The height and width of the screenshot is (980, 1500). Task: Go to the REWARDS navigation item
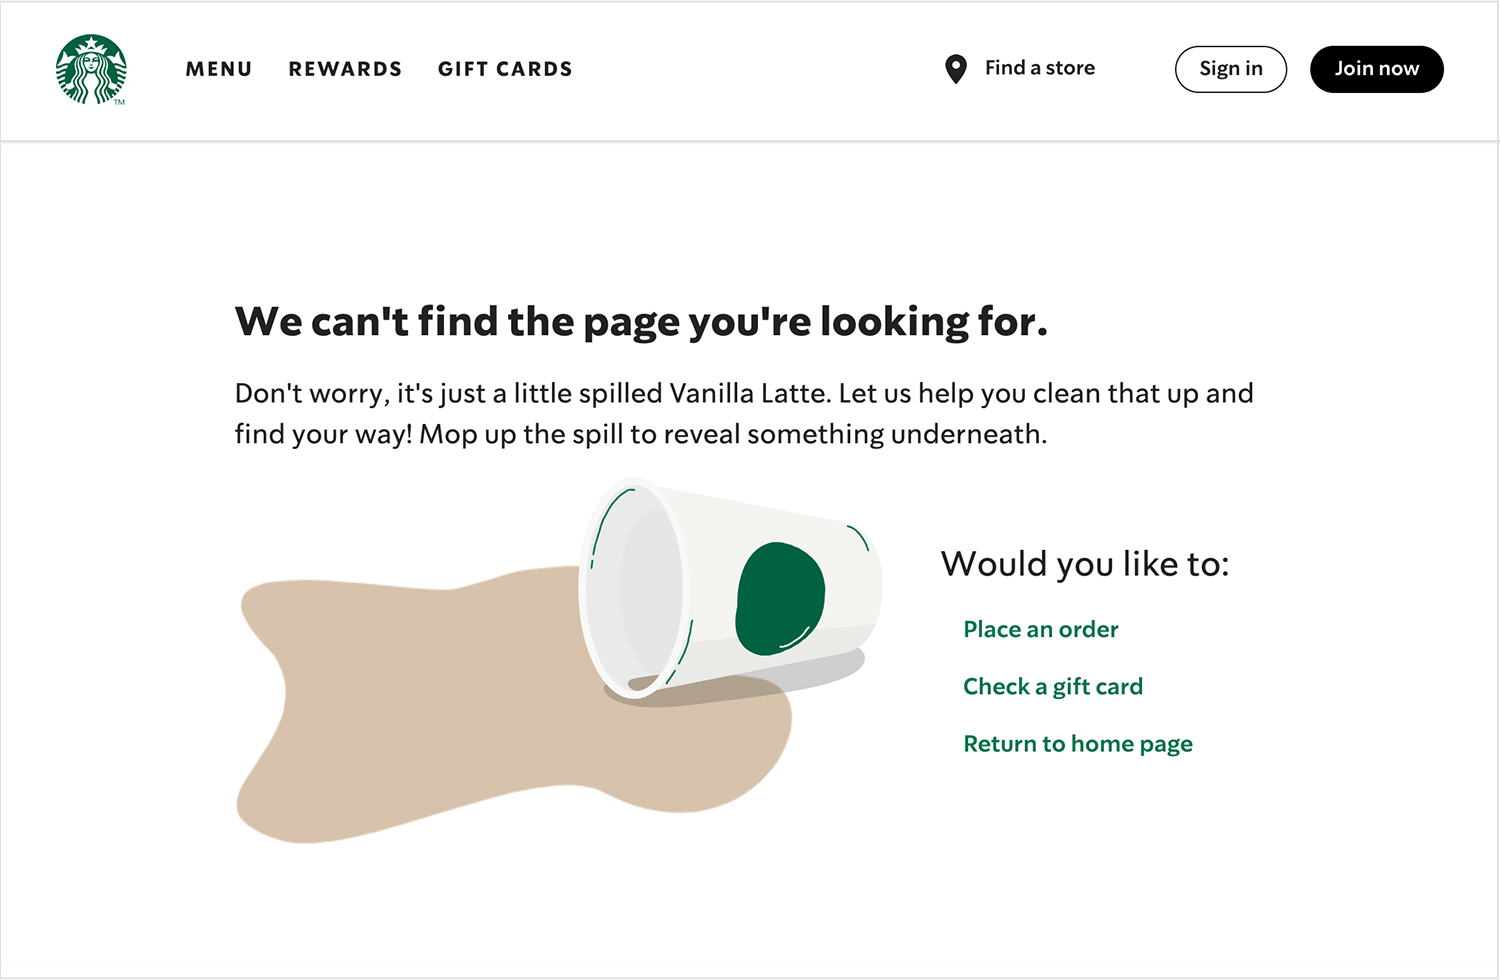coord(345,69)
